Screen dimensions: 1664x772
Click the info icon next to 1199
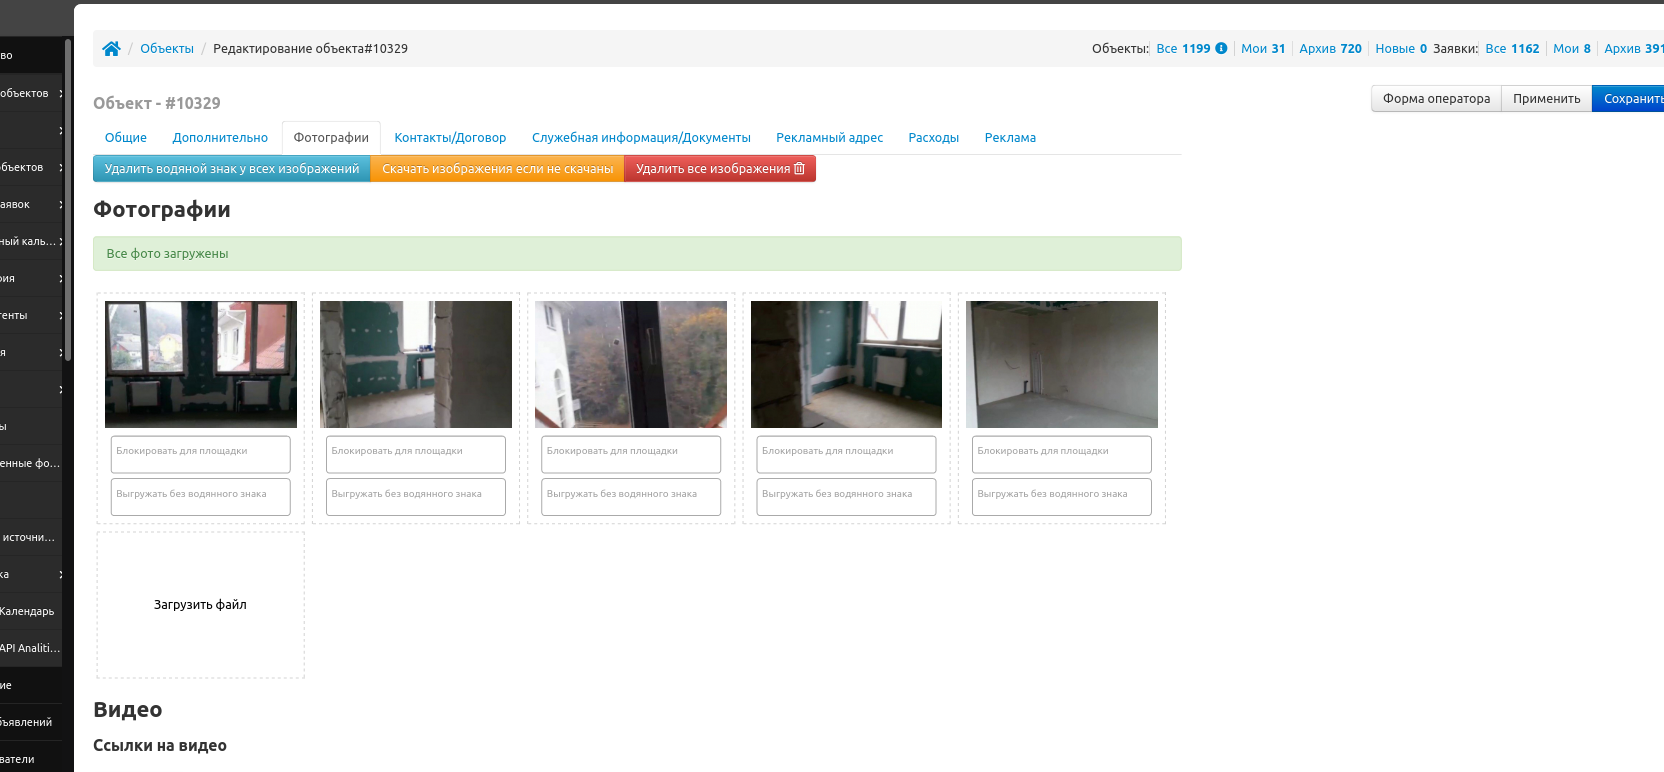pyautogui.click(x=1221, y=48)
